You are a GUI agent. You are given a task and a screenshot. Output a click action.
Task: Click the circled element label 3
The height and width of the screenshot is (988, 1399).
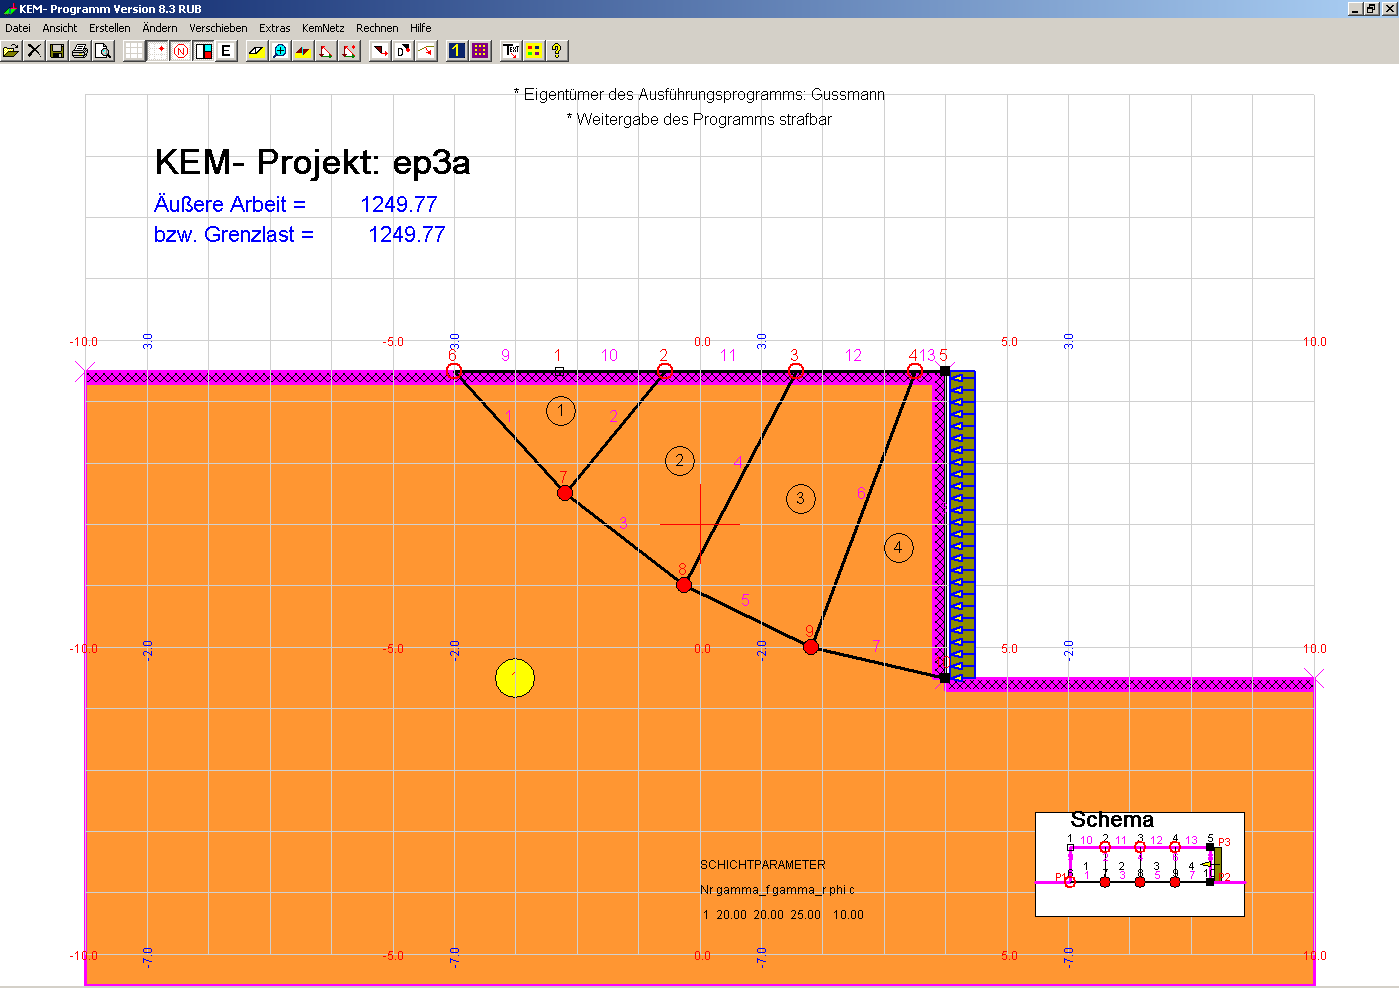click(x=800, y=498)
